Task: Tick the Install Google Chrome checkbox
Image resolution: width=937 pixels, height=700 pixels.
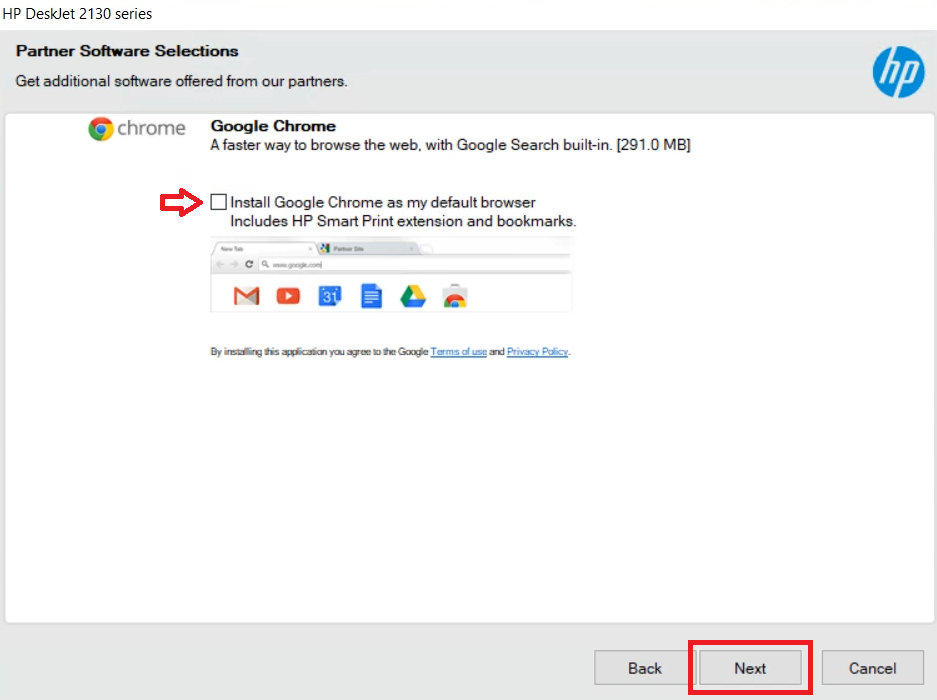Action: tap(219, 202)
